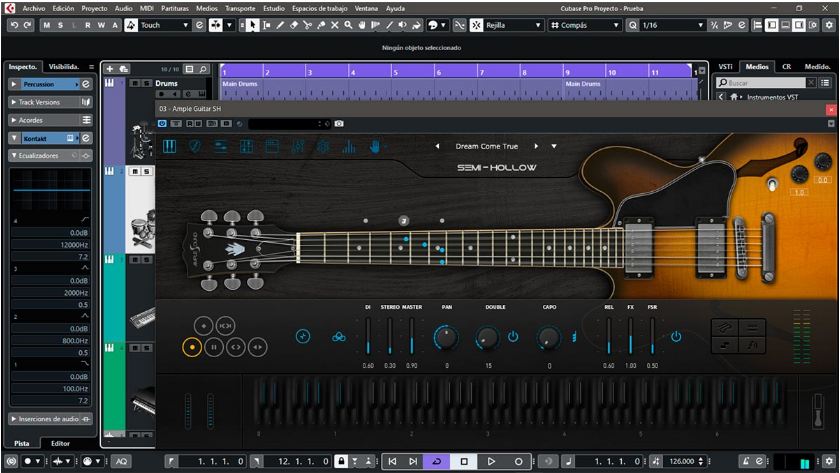The height and width of the screenshot is (473, 840).
Task: Open the keyboard main panel in Ample Guitar
Action: (x=169, y=146)
